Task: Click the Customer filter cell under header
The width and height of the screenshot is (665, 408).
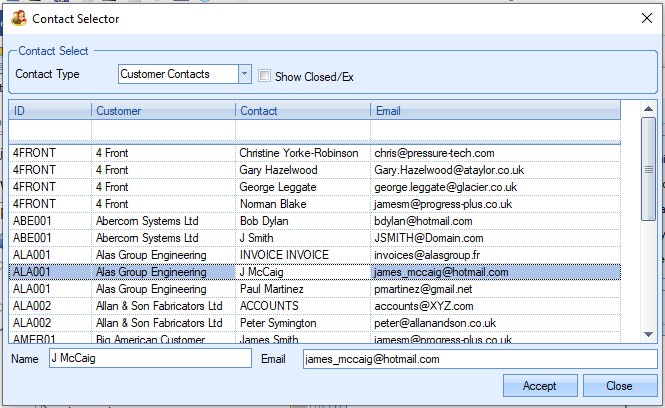Action: point(163,131)
